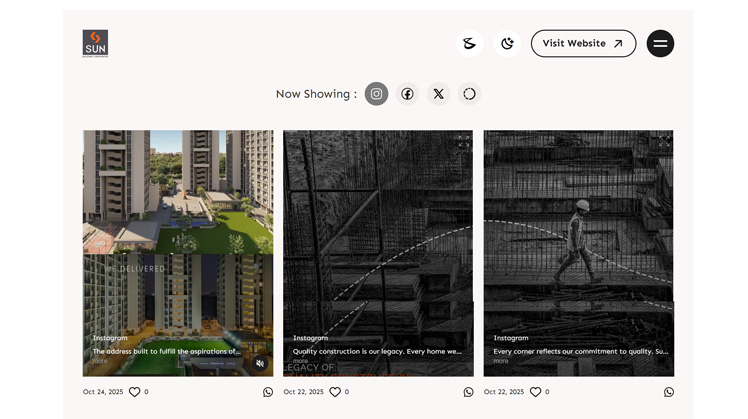
Task: Select the circular all-feeds filter icon
Action: tap(469, 94)
